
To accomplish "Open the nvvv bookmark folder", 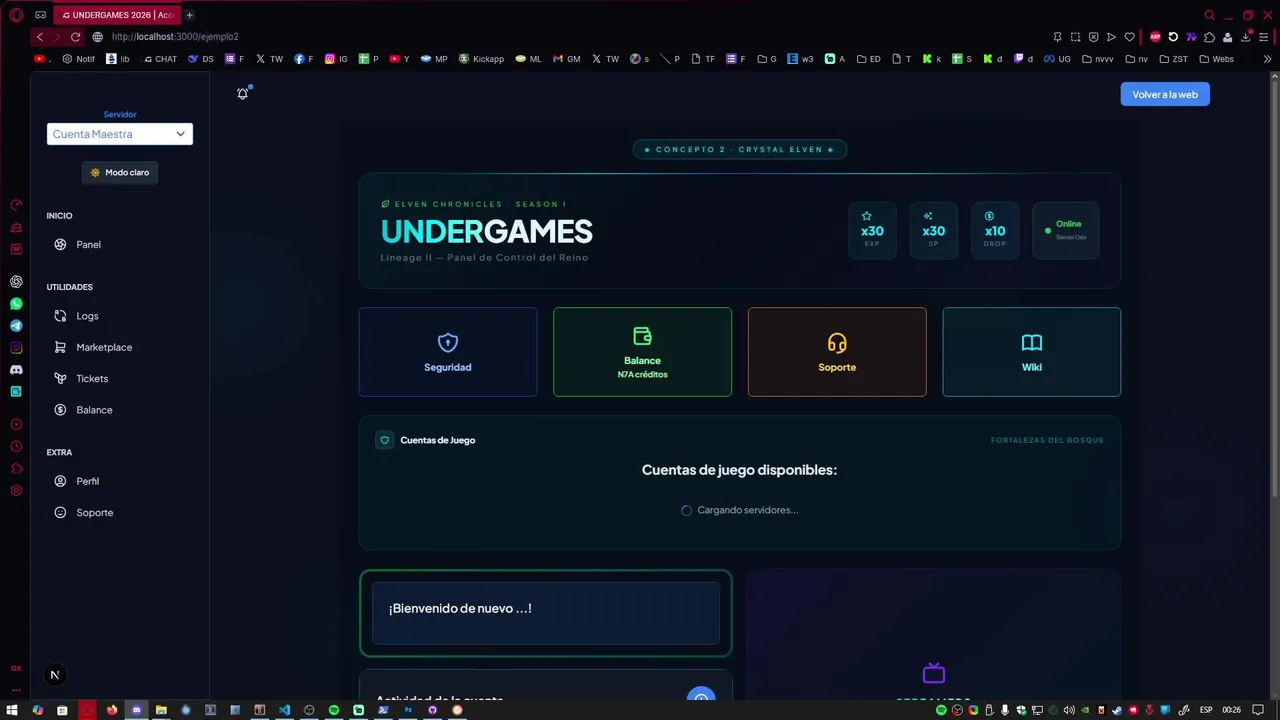I will pyautogui.click(x=1097, y=59).
